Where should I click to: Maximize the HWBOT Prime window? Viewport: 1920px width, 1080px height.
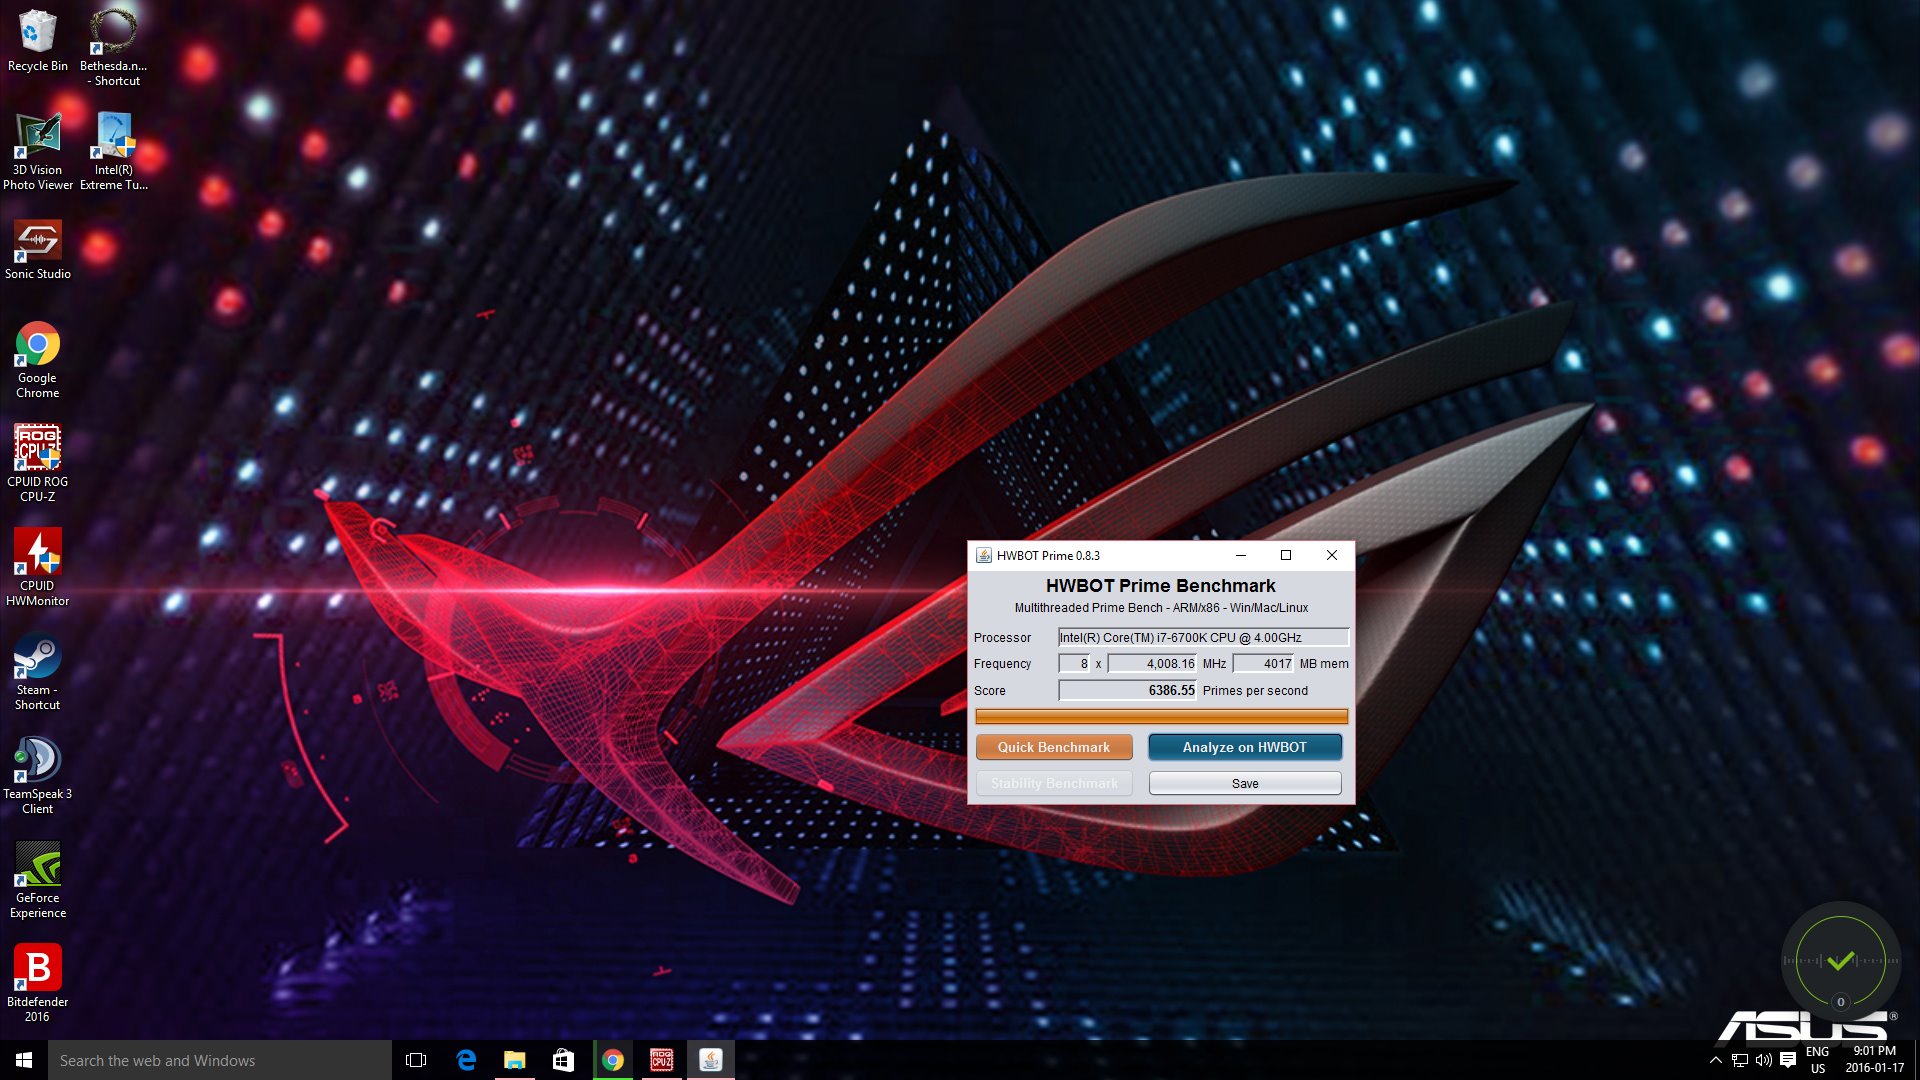click(x=1286, y=555)
